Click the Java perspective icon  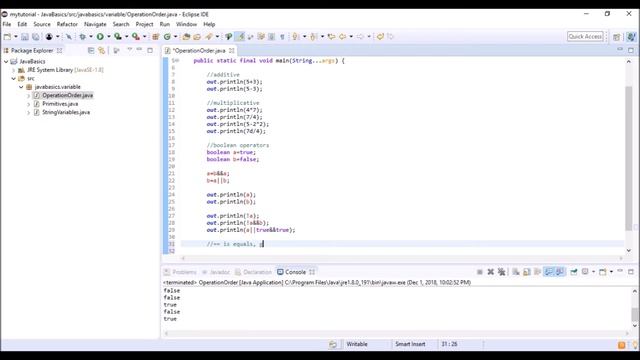pyautogui.click(x=631, y=37)
